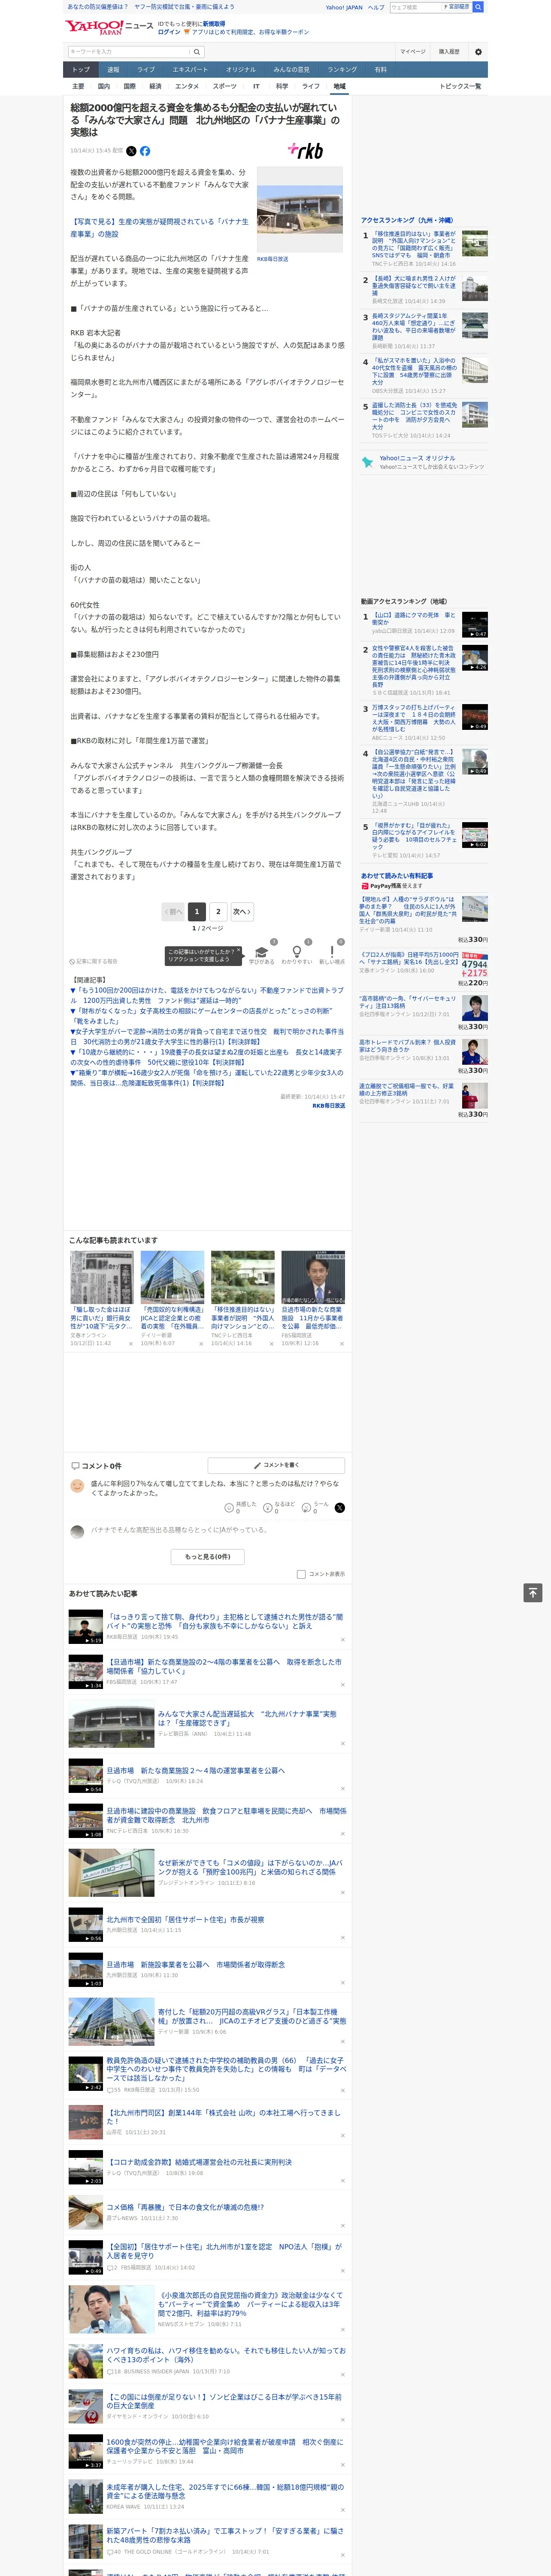551x2576 pixels.
Task: Select 速報 tab in navigation bar
Action: [113, 69]
